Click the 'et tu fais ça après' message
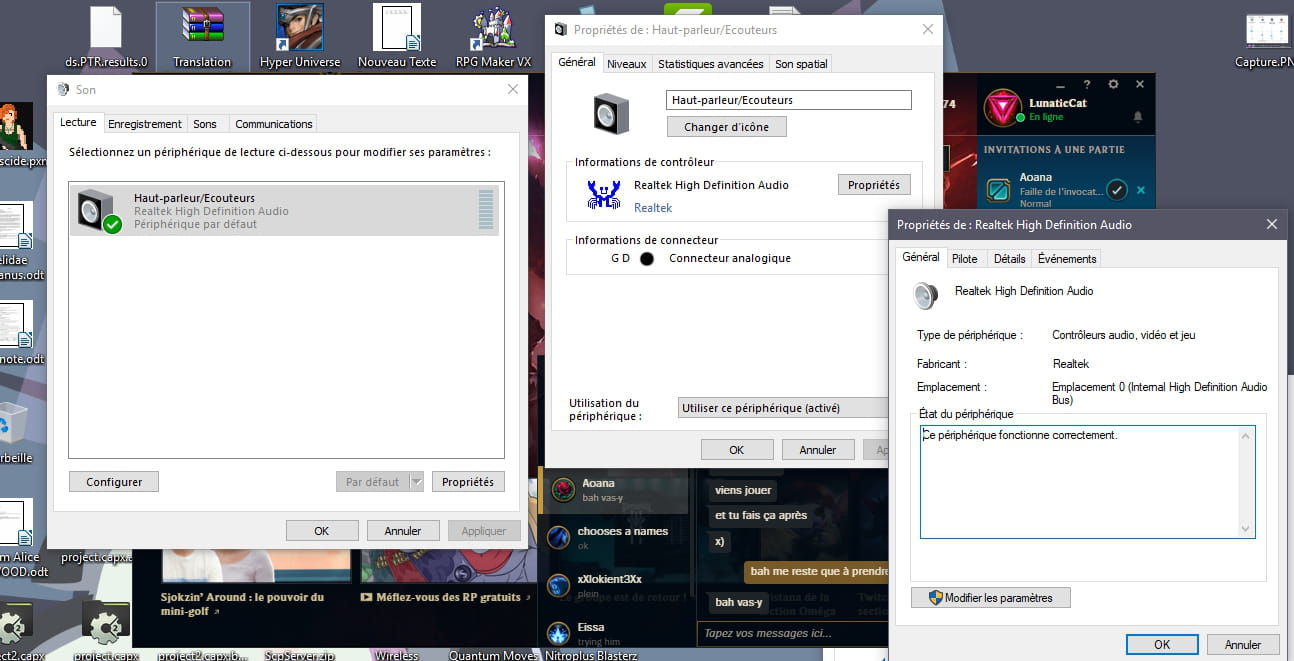This screenshot has height=661, width=1294. coord(760,516)
